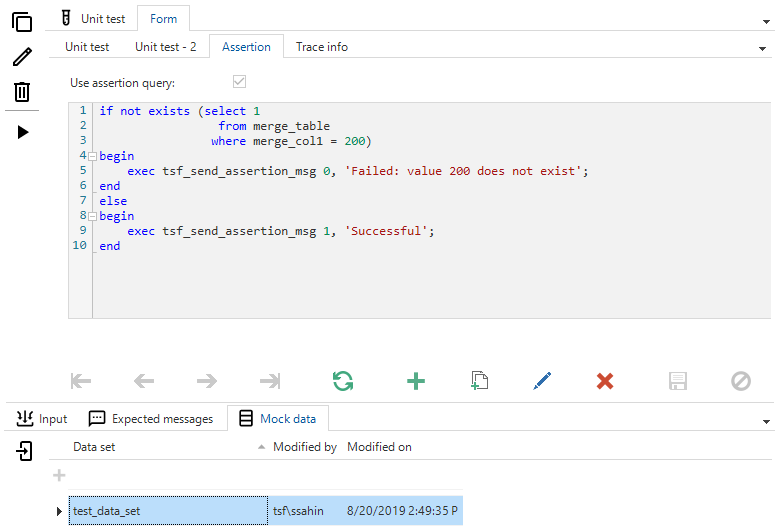775x532 pixels.
Task: Open the inner Unit test tab
Action: pyautogui.click(x=87, y=47)
